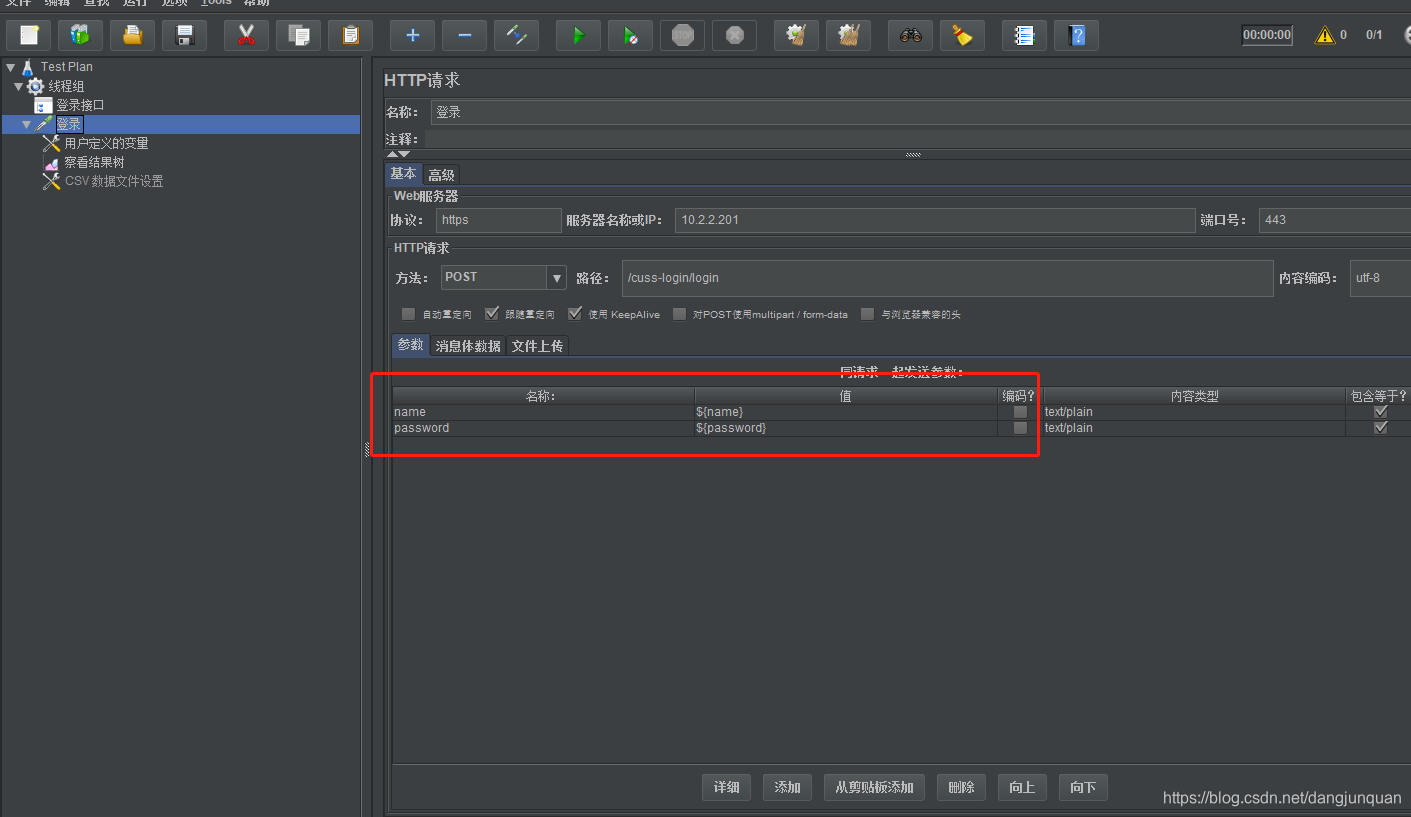1411x817 pixels.
Task: Switch to the 基本 tab
Action: pyautogui.click(x=403, y=173)
